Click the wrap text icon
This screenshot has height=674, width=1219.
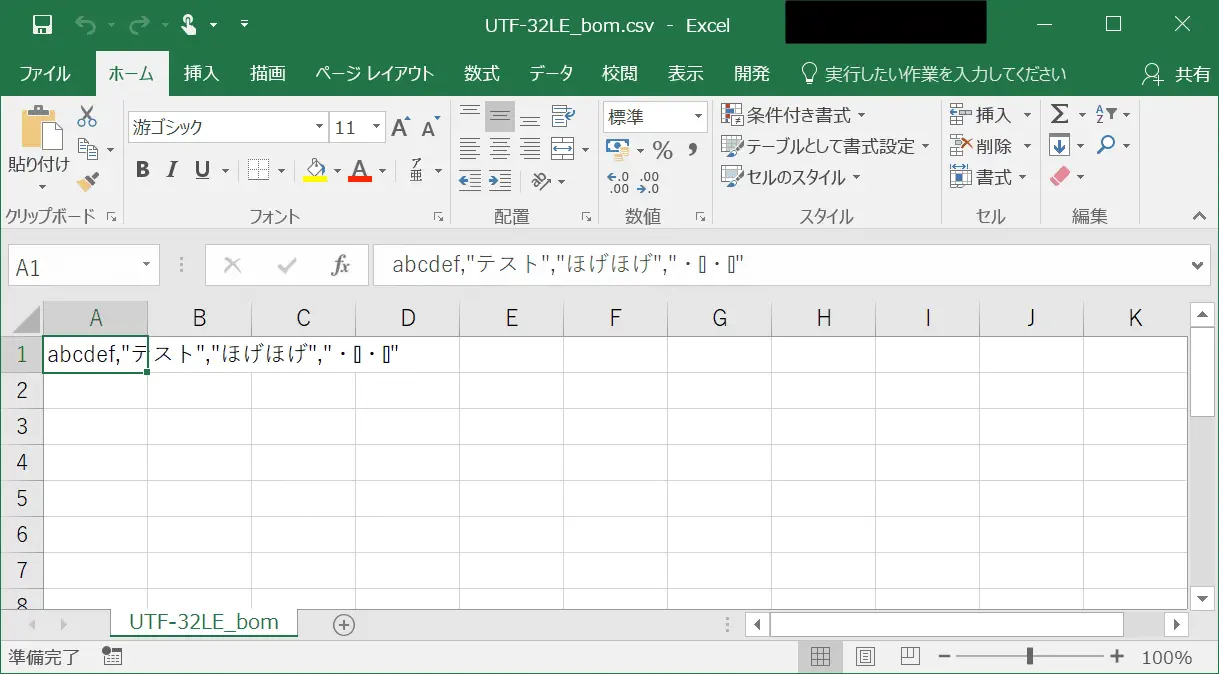(x=563, y=116)
